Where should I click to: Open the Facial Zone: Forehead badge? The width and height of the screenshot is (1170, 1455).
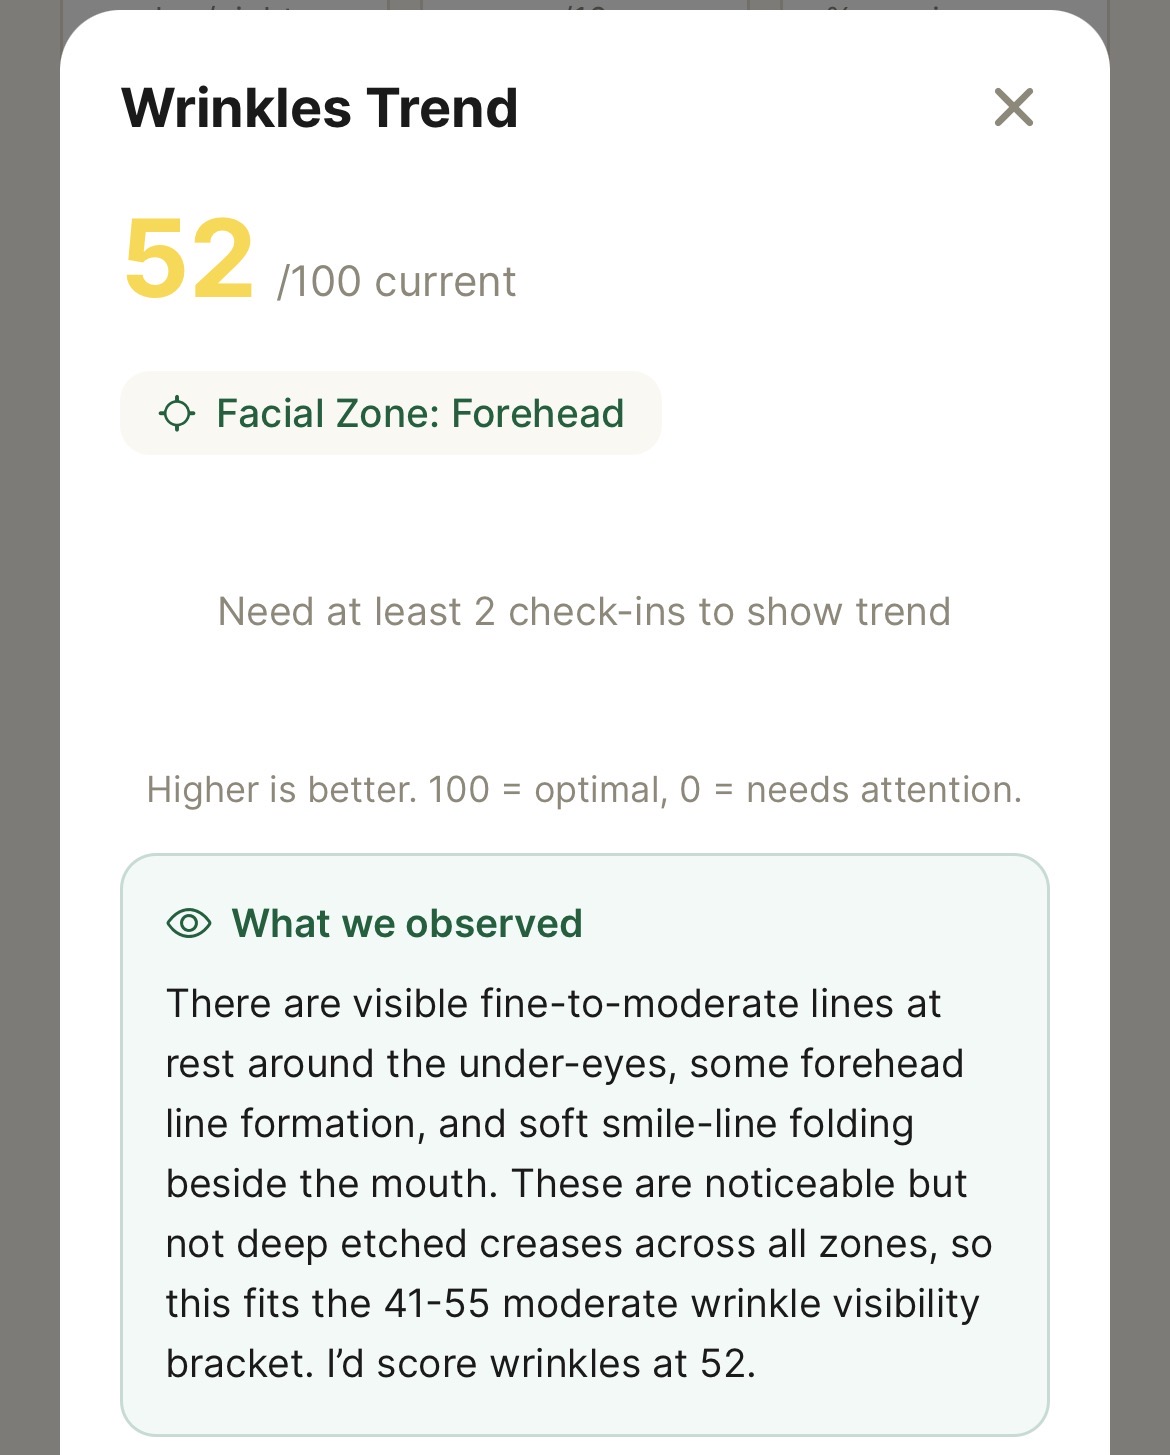[390, 413]
